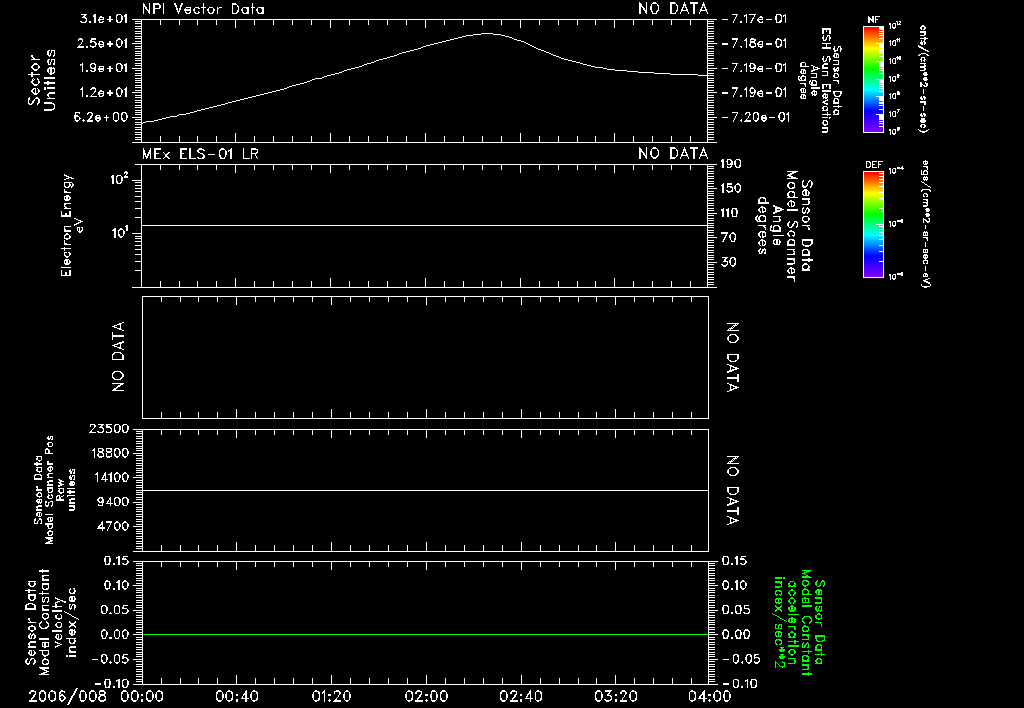Click the 'Sector Unitless' axis label
The height and width of the screenshot is (708, 1024).
[x=42, y=80]
